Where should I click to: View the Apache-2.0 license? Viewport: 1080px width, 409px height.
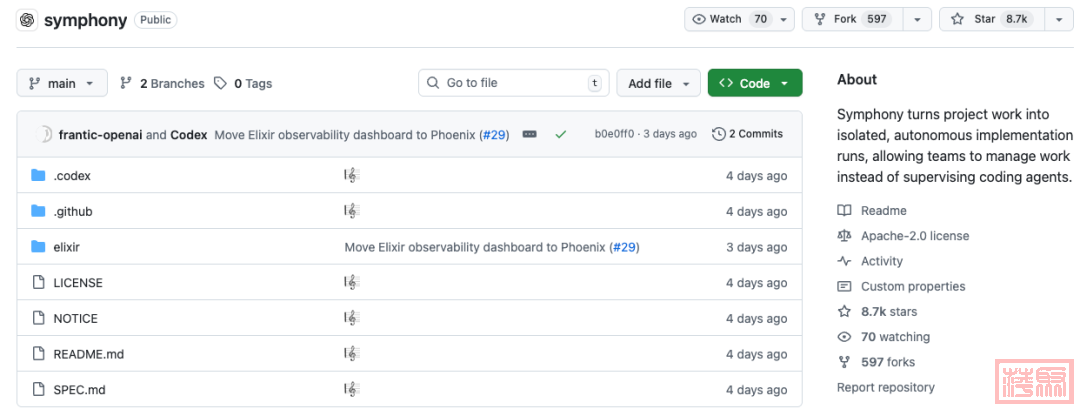click(914, 236)
